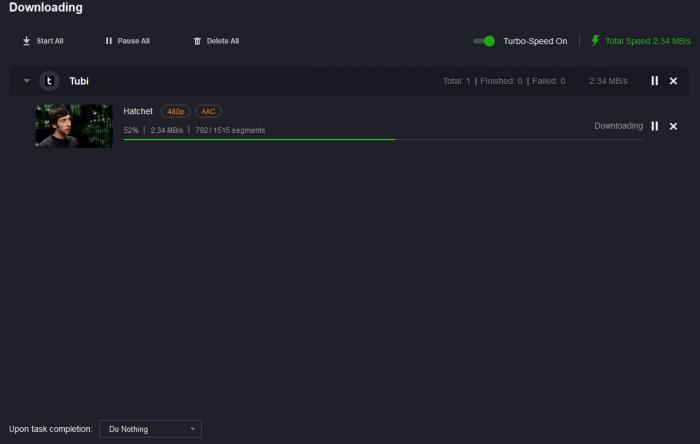Click the green lightning bolt speed icon
The image size is (700, 444).
(x=595, y=41)
